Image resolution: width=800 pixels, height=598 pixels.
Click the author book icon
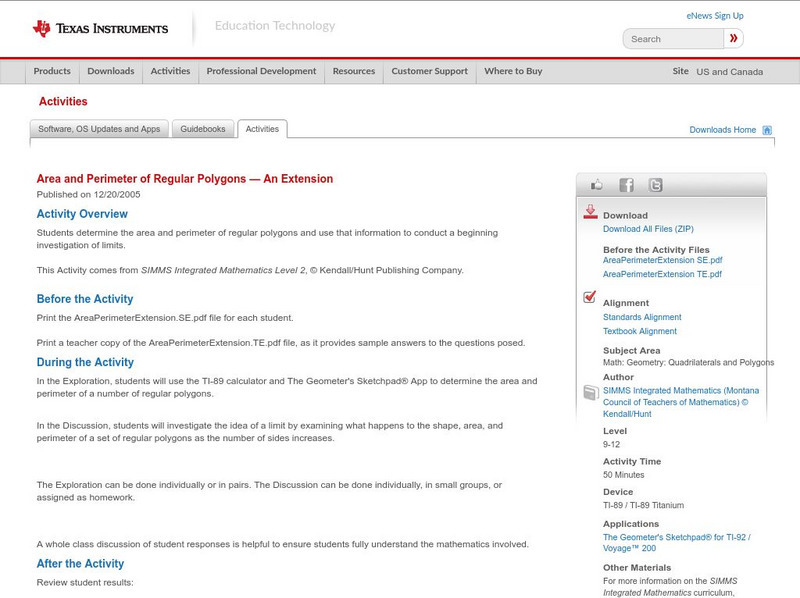pos(591,392)
